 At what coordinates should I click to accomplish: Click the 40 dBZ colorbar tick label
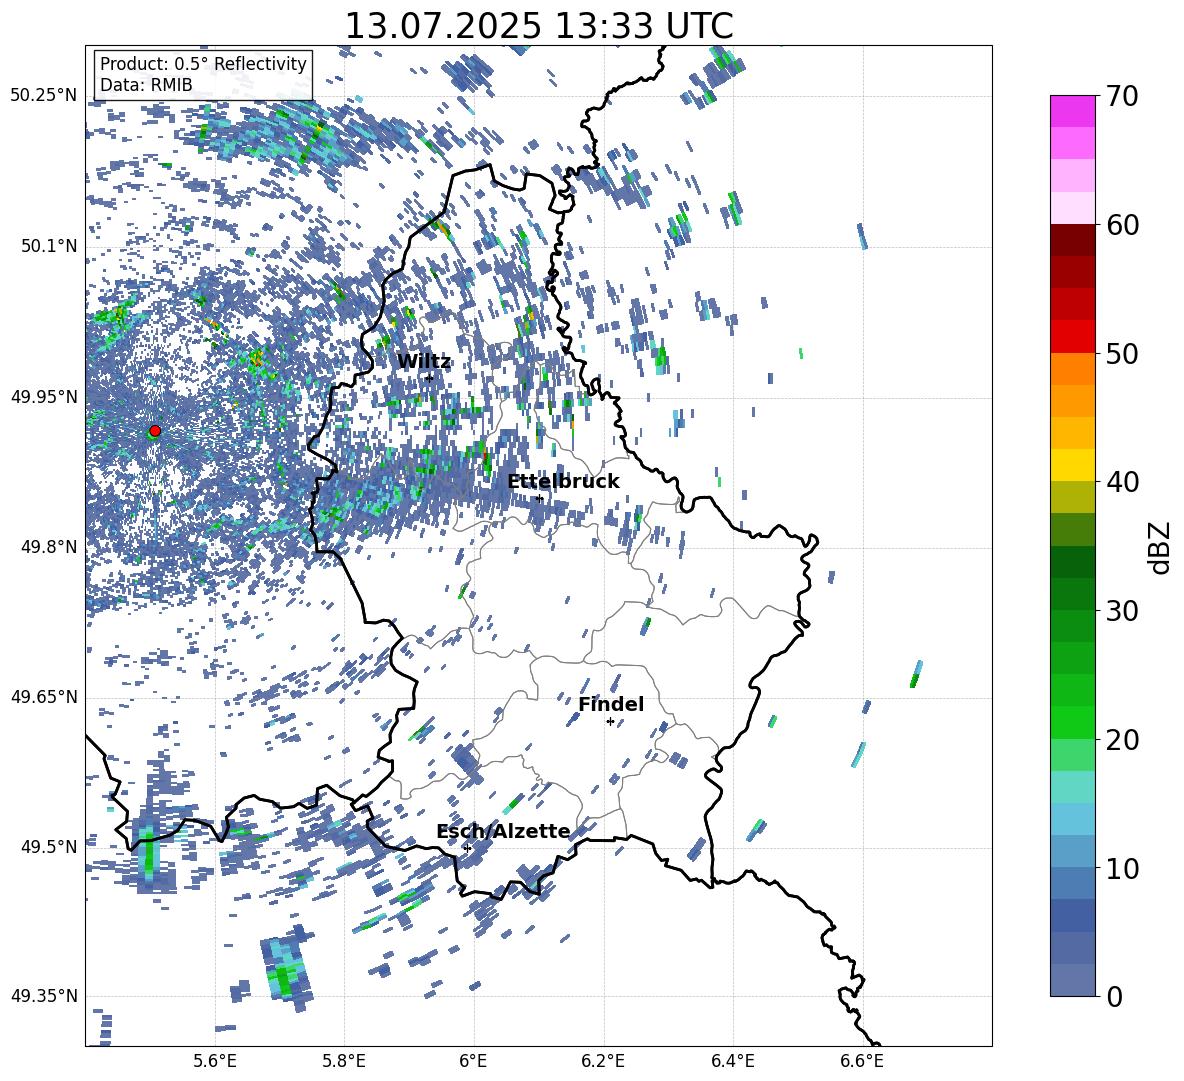[1122, 482]
